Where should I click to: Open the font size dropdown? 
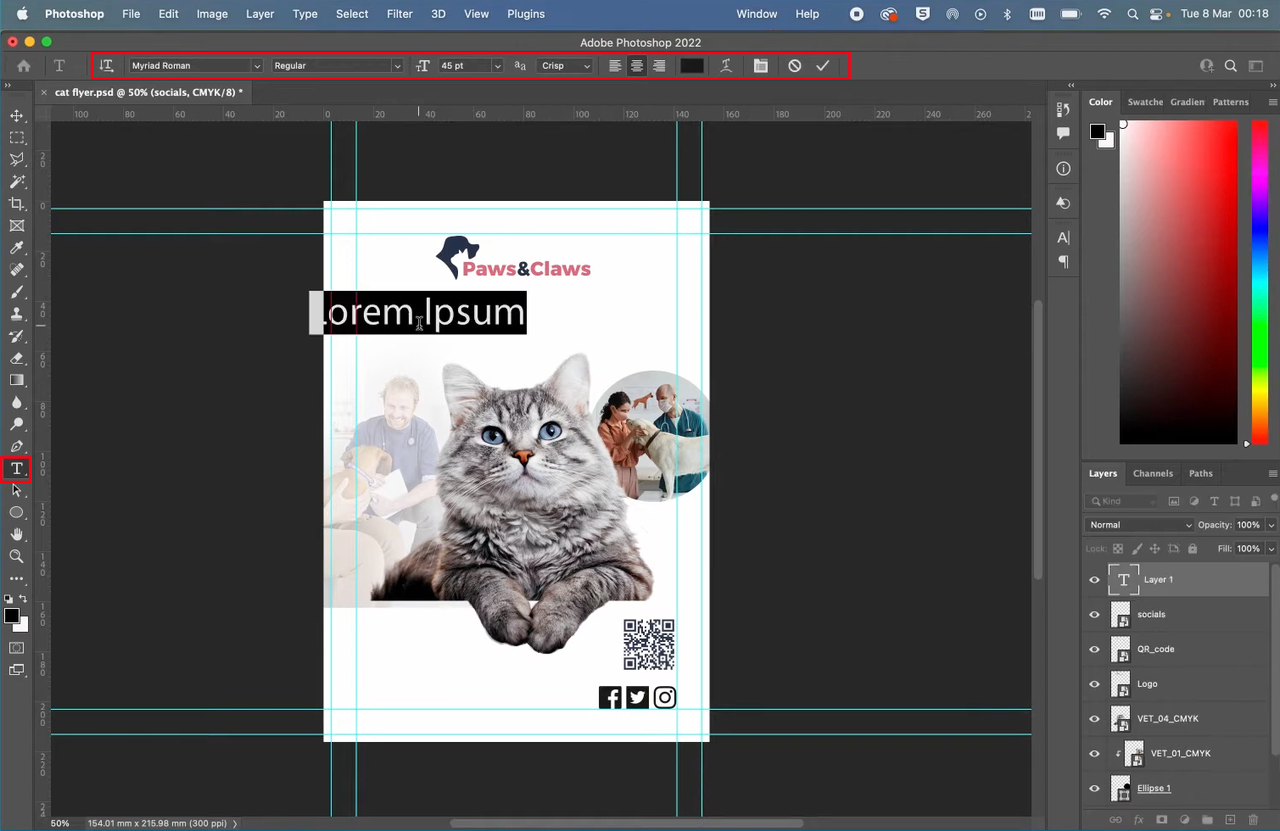coord(497,65)
